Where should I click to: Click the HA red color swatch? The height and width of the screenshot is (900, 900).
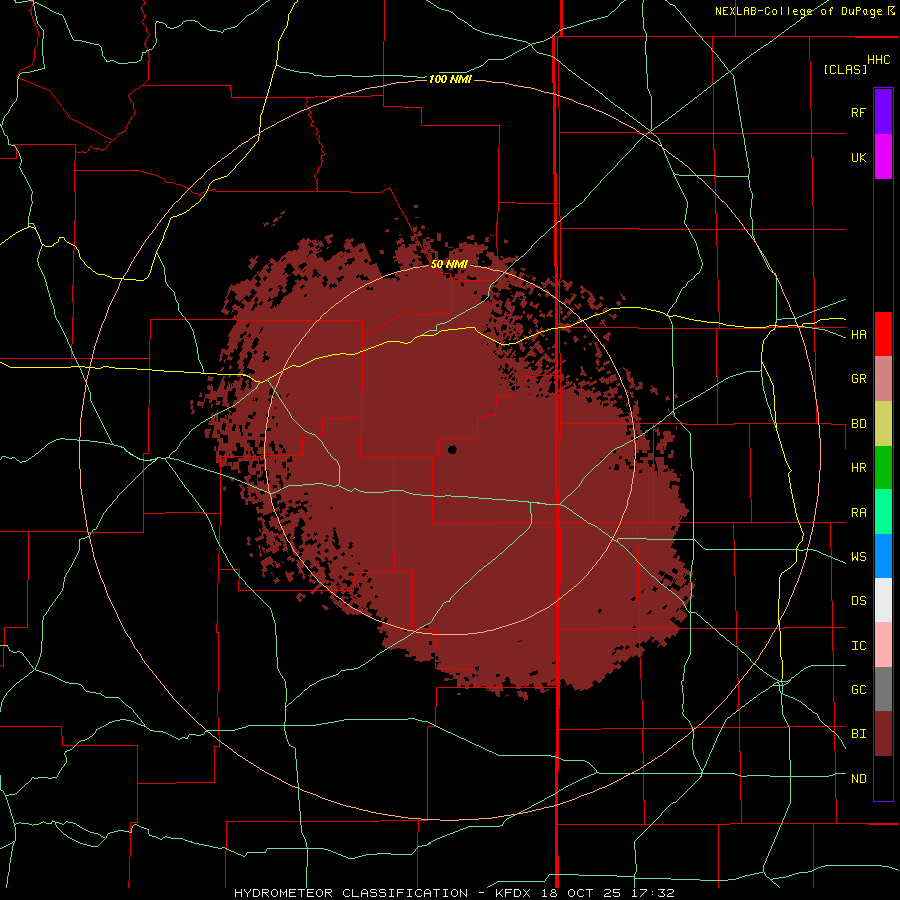[883, 334]
